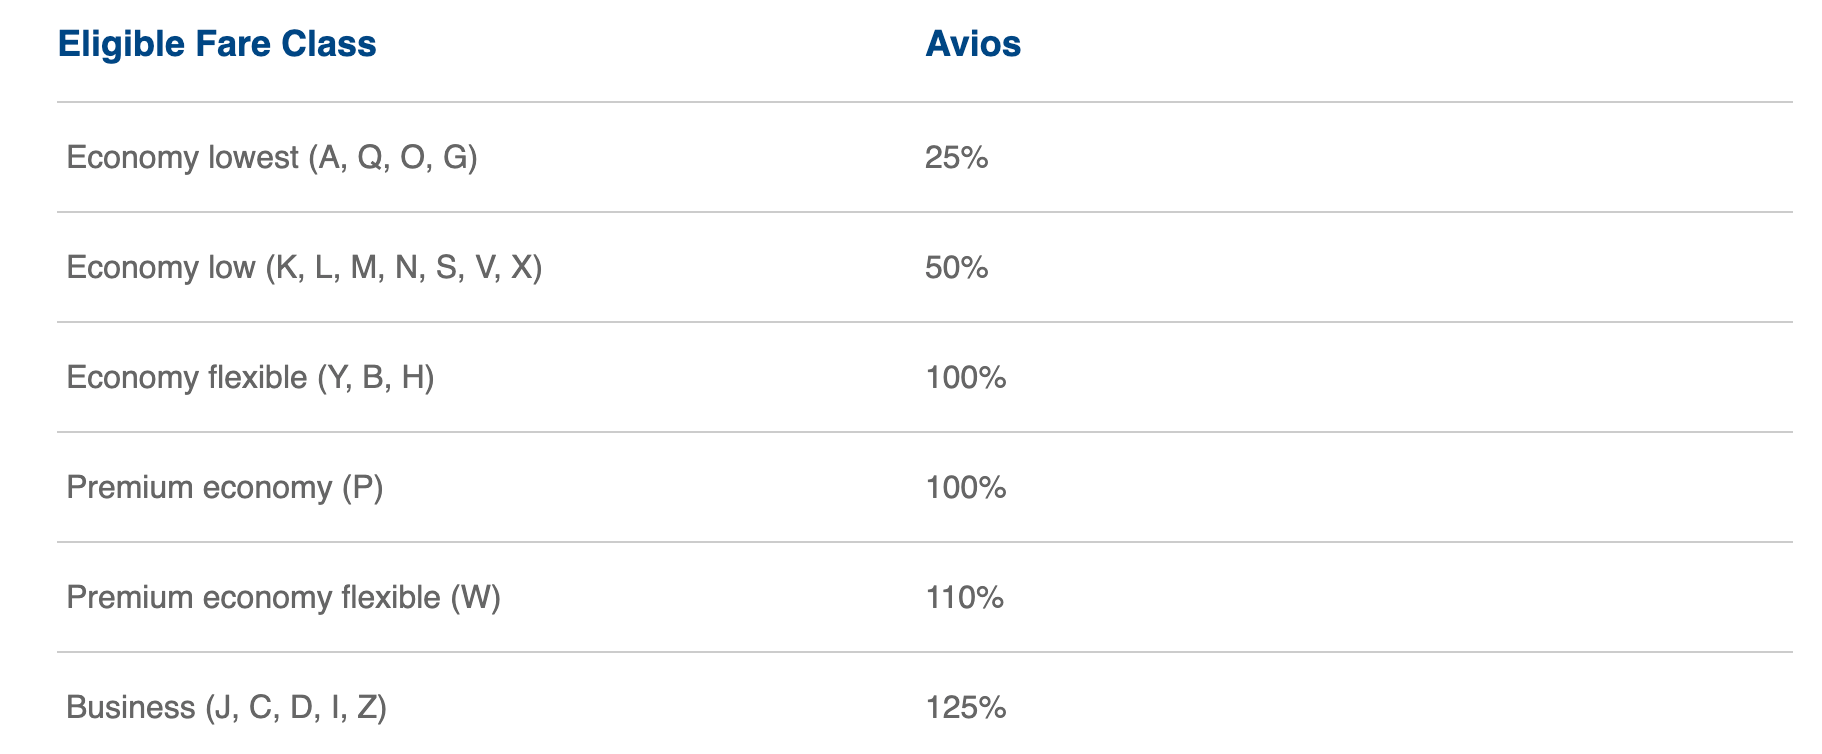Screen dimensions: 1822x754
Task: Click the Avios column header
Action: pos(972,44)
